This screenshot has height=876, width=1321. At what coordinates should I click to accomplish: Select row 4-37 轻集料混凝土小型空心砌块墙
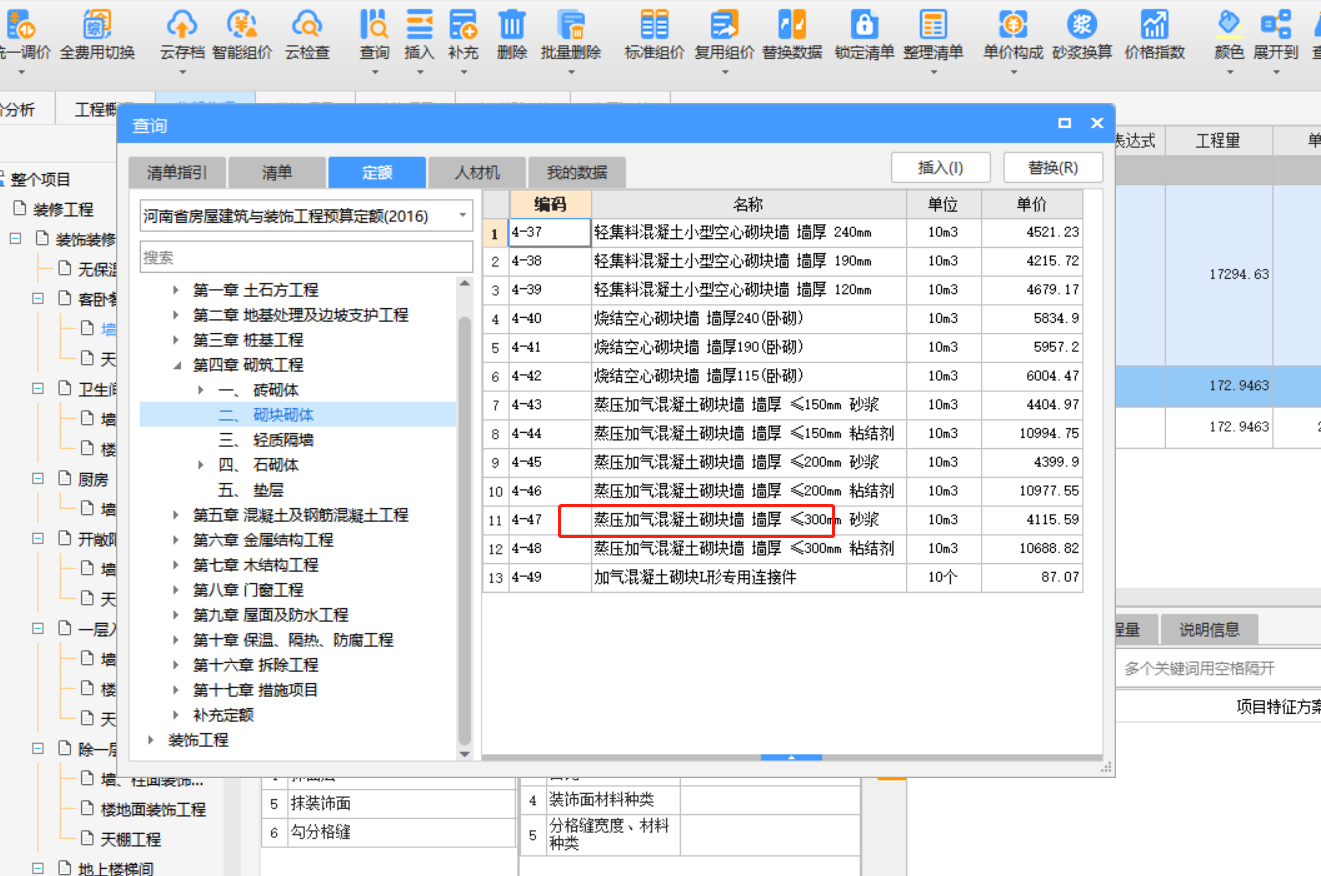click(783, 232)
